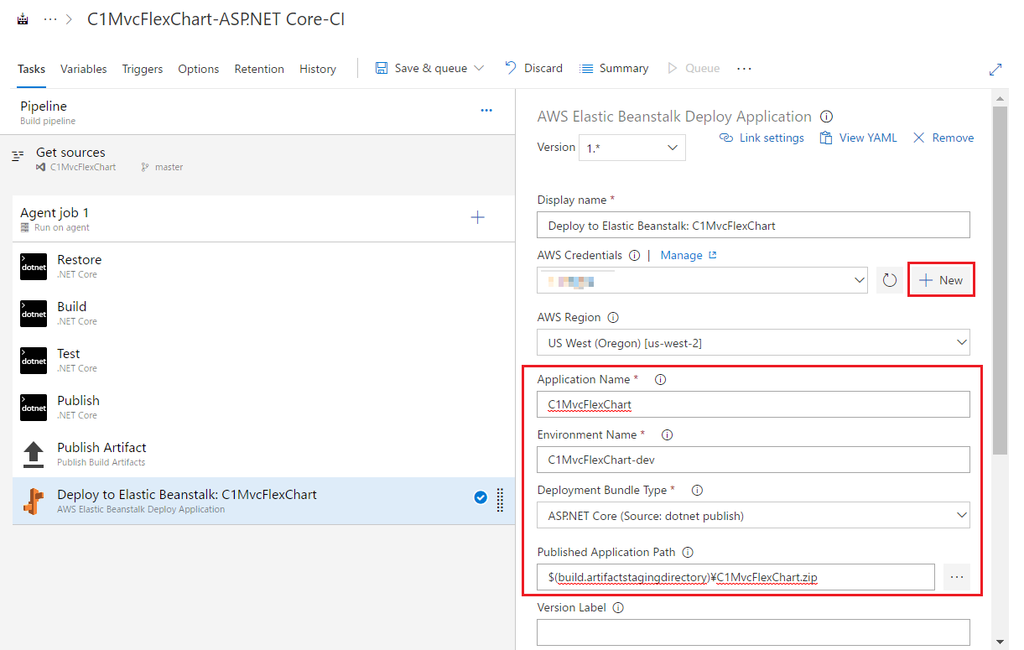Open AWS Credentials dropdown
Screen dimensions: 1024x650
702,280
